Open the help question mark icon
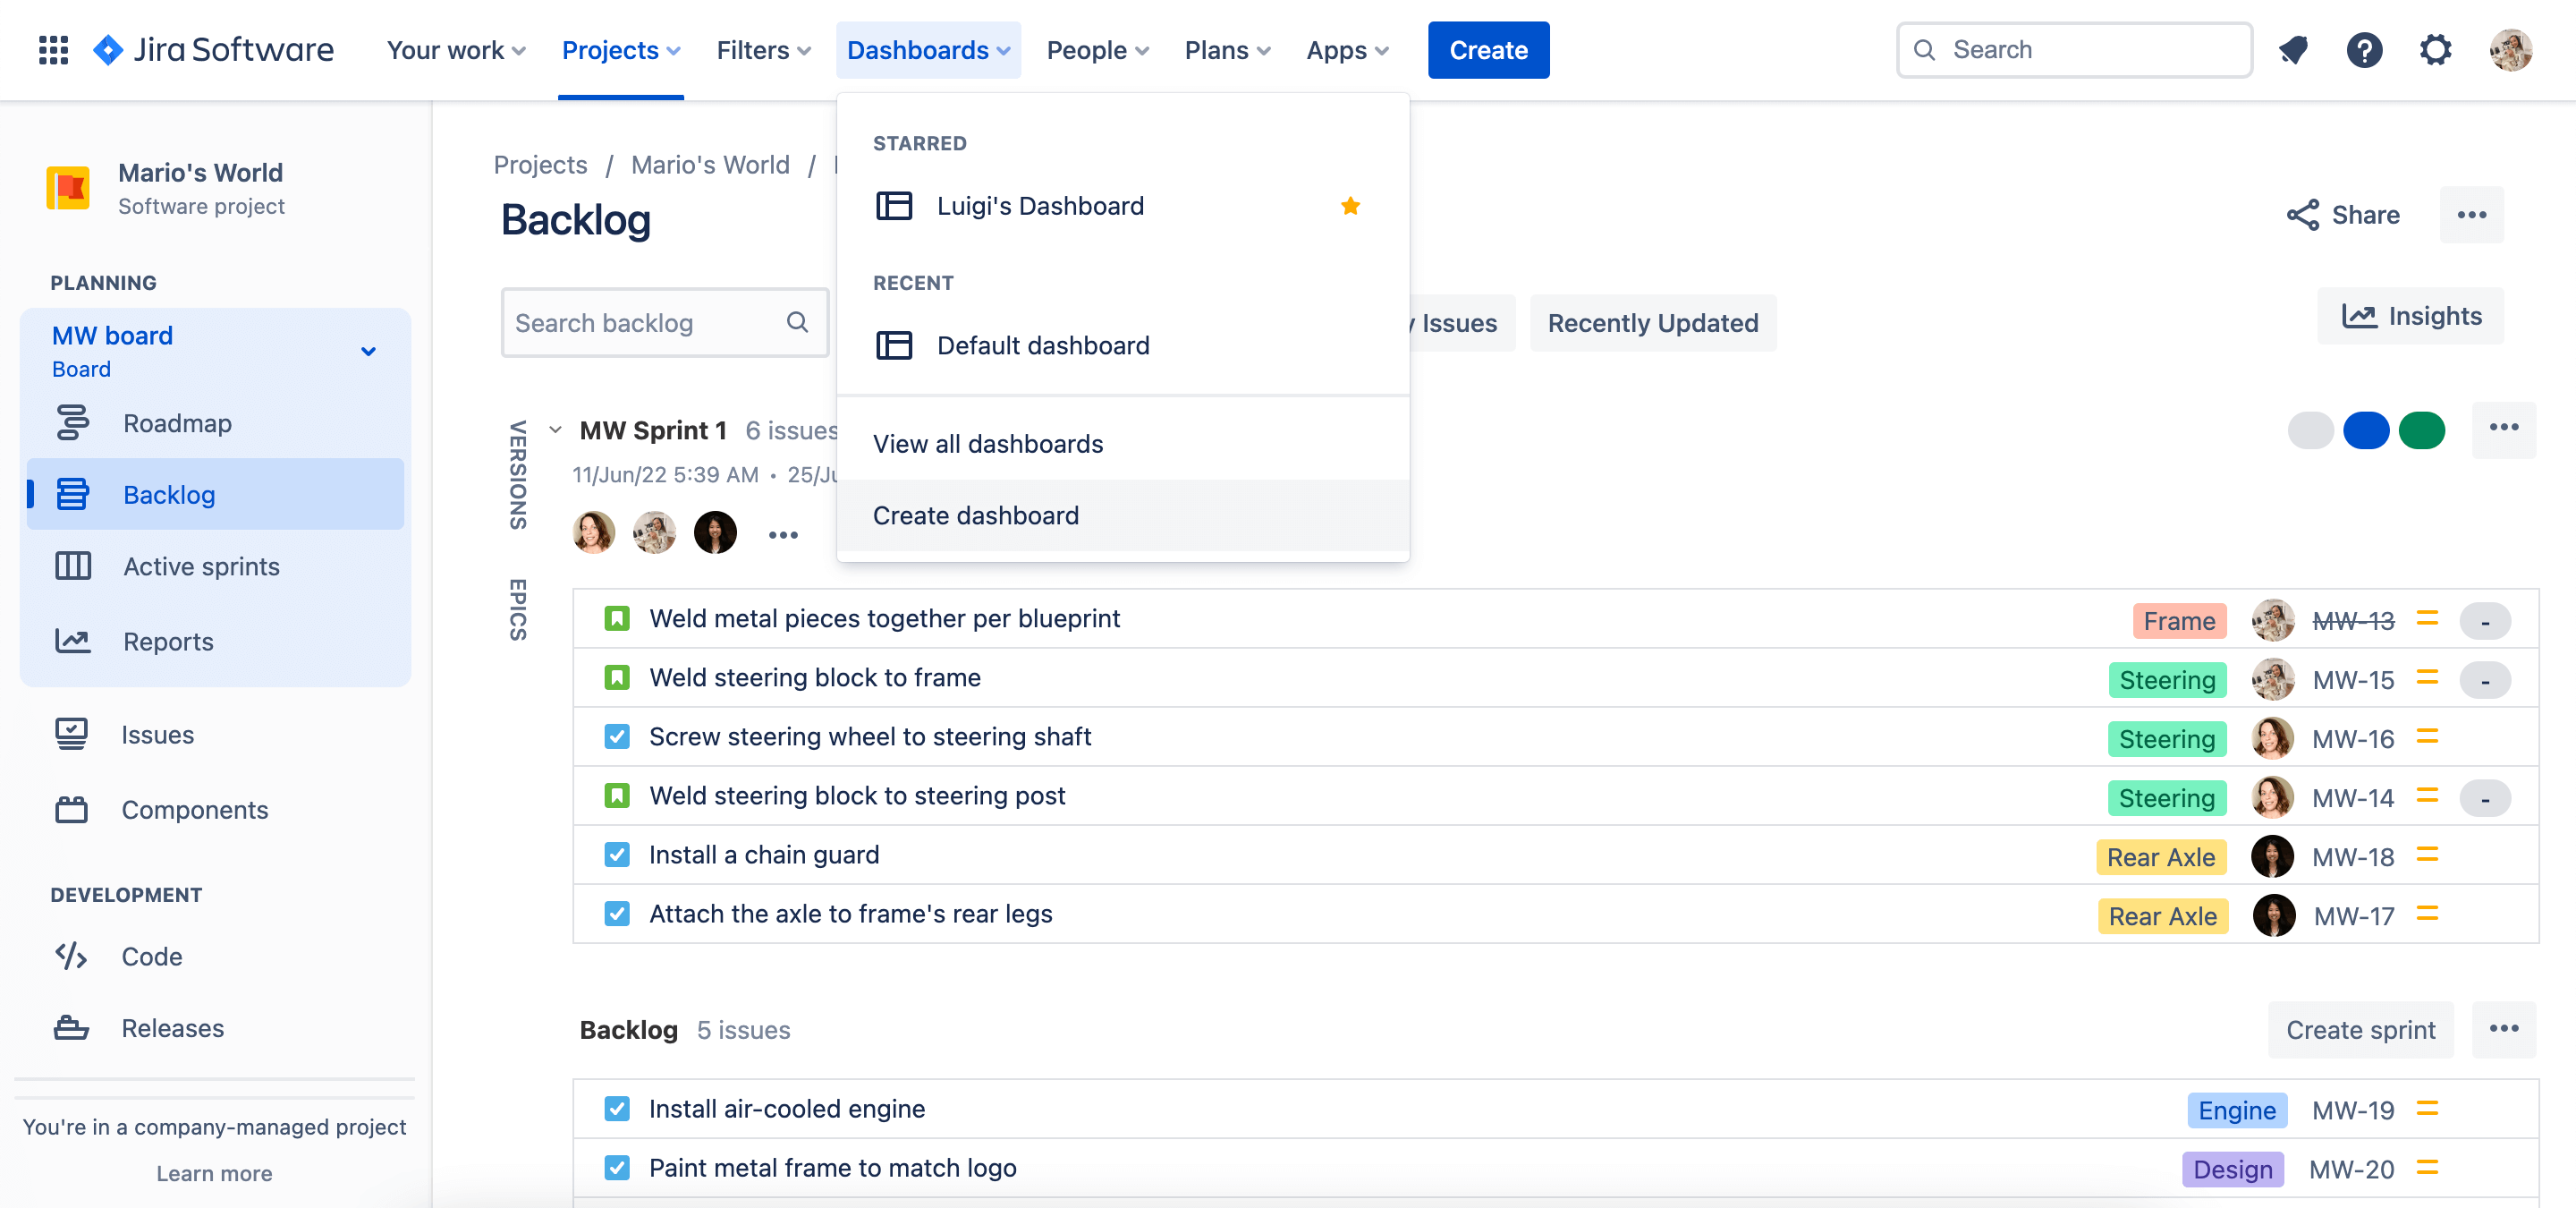Image resolution: width=2576 pixels, height=1208 pixels. pos(2364,49)
